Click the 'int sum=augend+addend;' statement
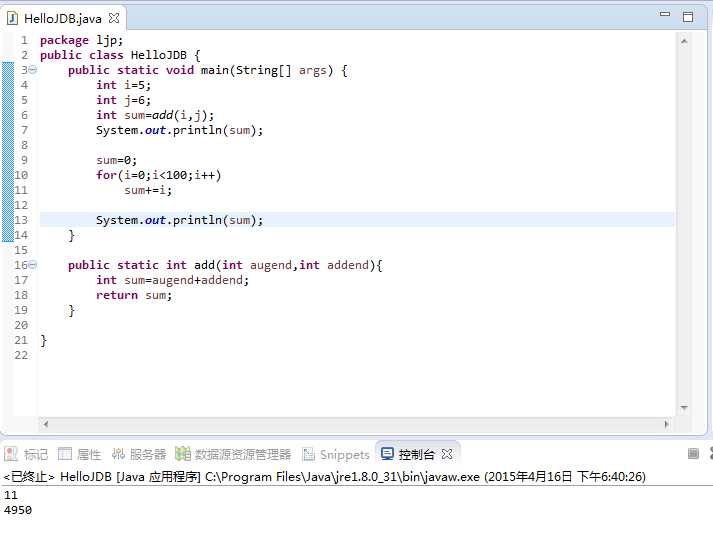The image size is (713, 552). [172, 280]
